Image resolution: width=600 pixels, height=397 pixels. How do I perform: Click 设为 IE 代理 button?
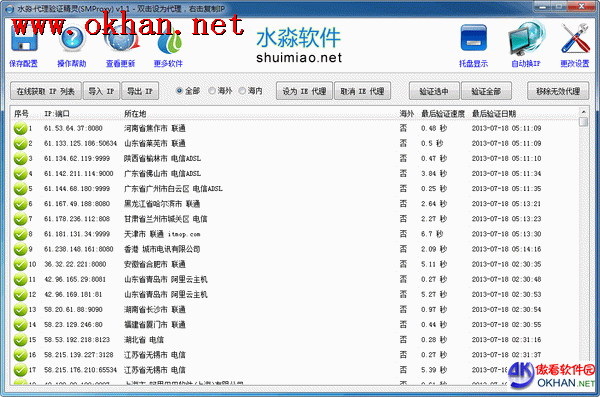(304, 91)
